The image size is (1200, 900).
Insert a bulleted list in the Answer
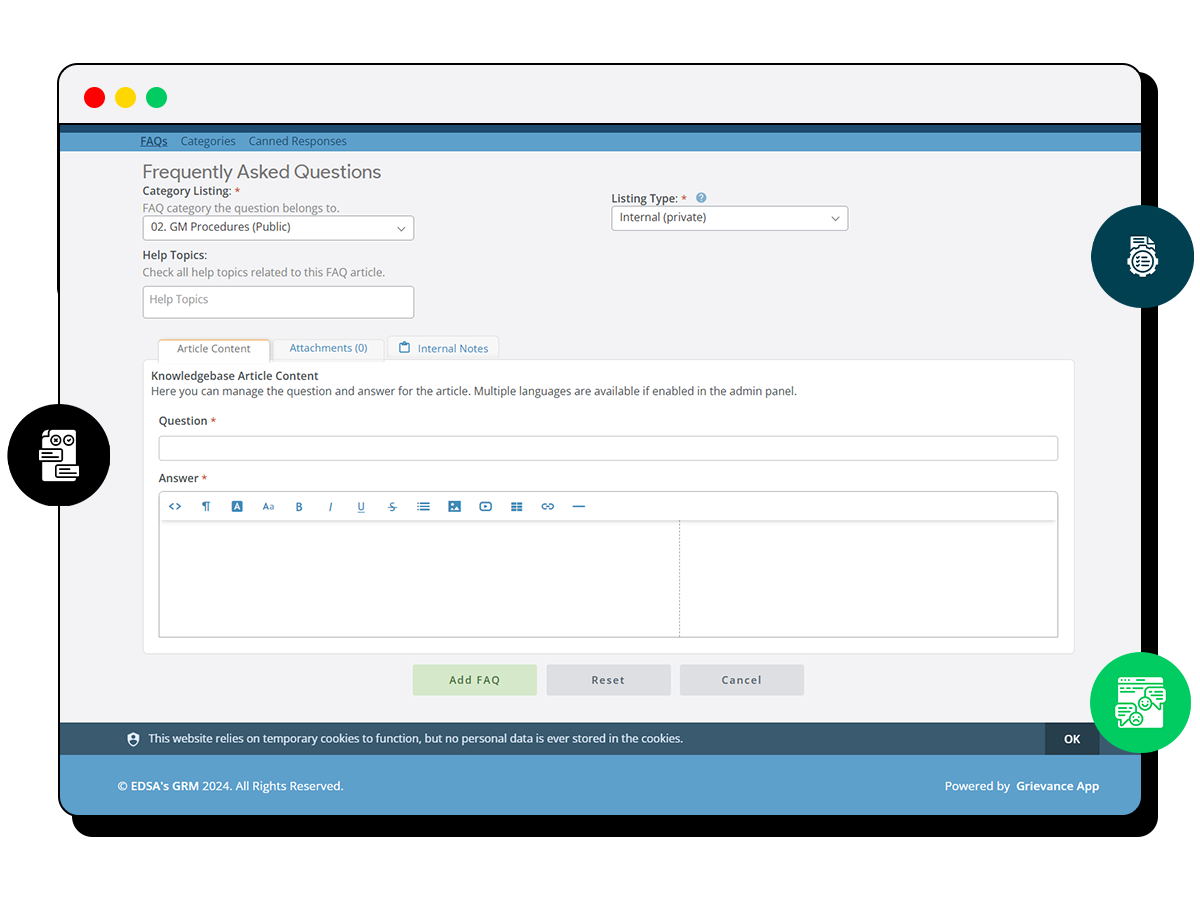[424, 506]
